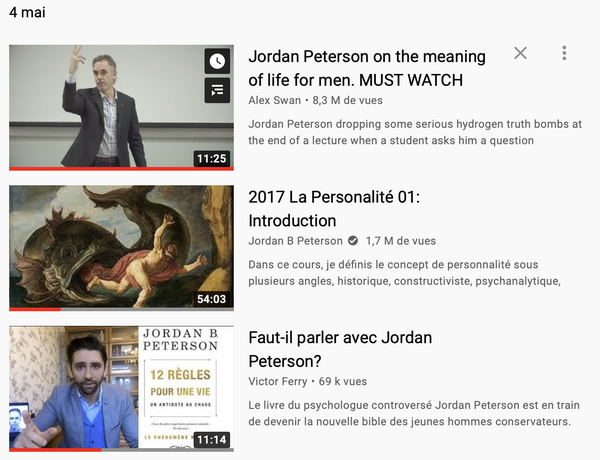Screen dimensions: 600x460
Task: Open title 'Jordan Peterson on the meaning of life'
Action: click(x=367, y=68)
